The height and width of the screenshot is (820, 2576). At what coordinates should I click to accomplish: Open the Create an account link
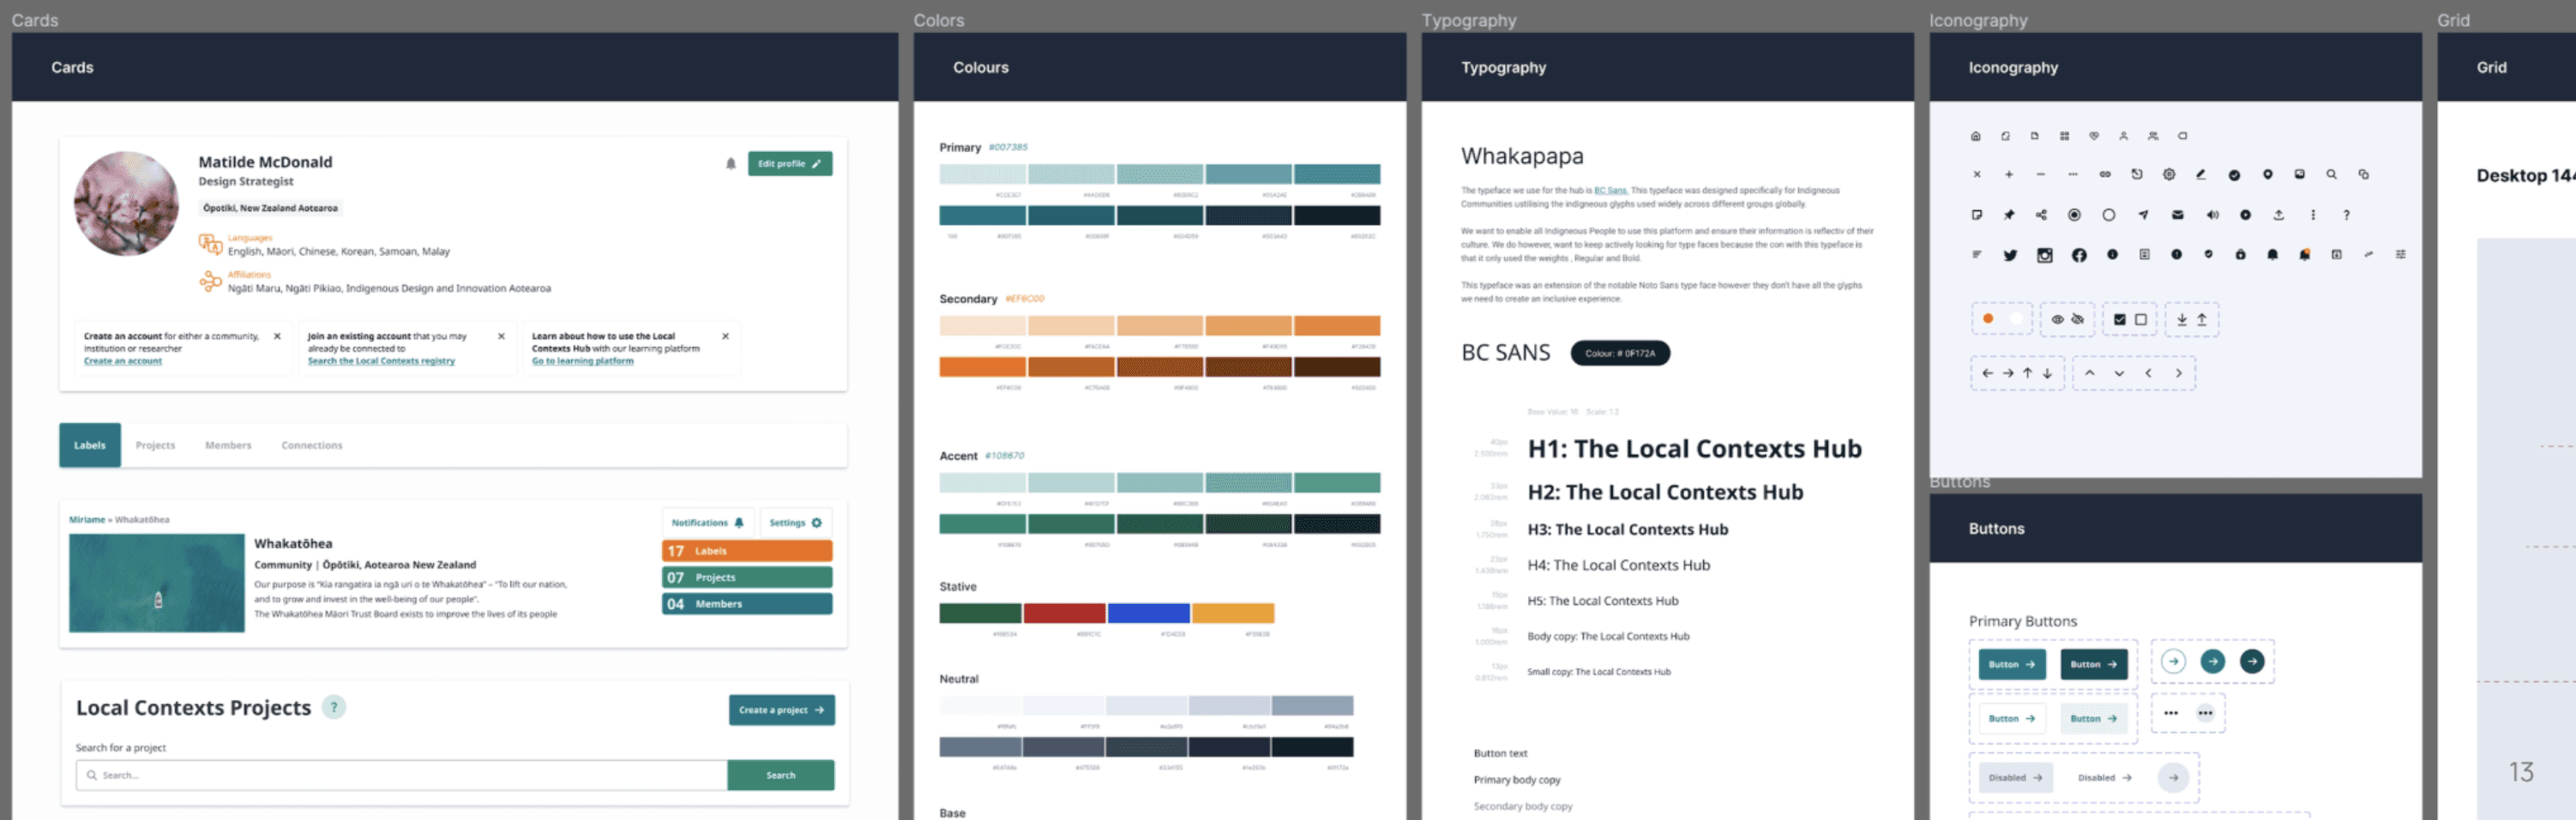pyautogui.click(x=122, y=361)
